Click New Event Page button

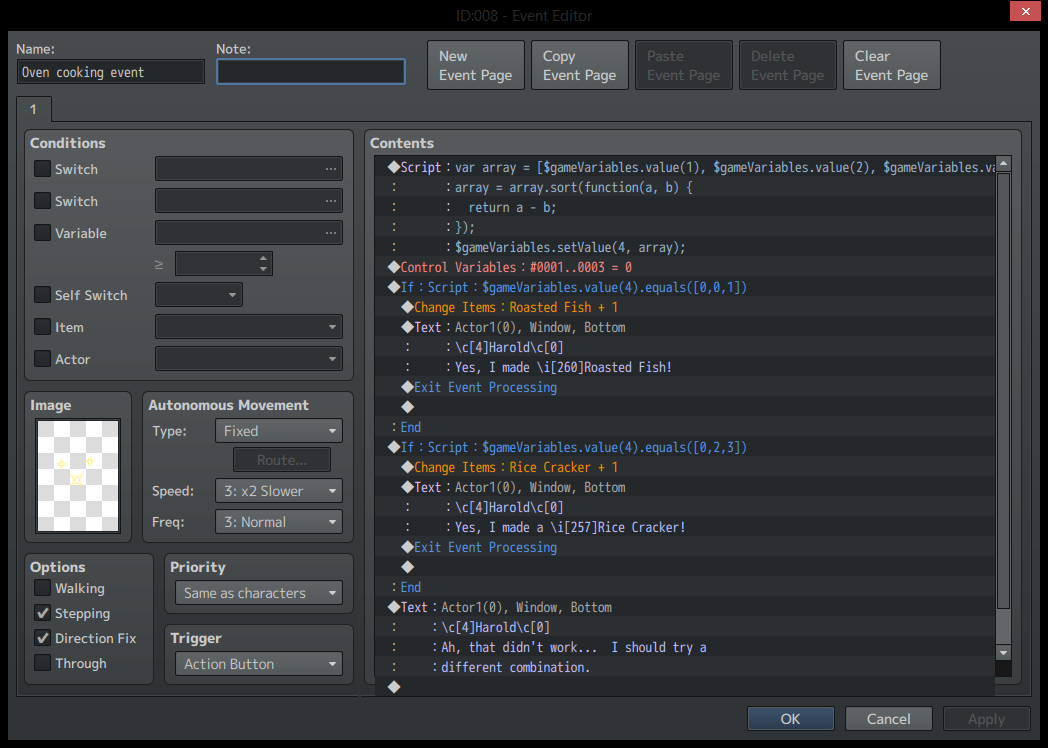[476, 66]
